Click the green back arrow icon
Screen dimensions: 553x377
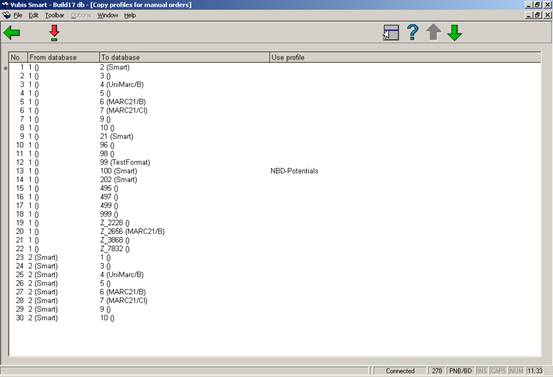coord(12,33)
